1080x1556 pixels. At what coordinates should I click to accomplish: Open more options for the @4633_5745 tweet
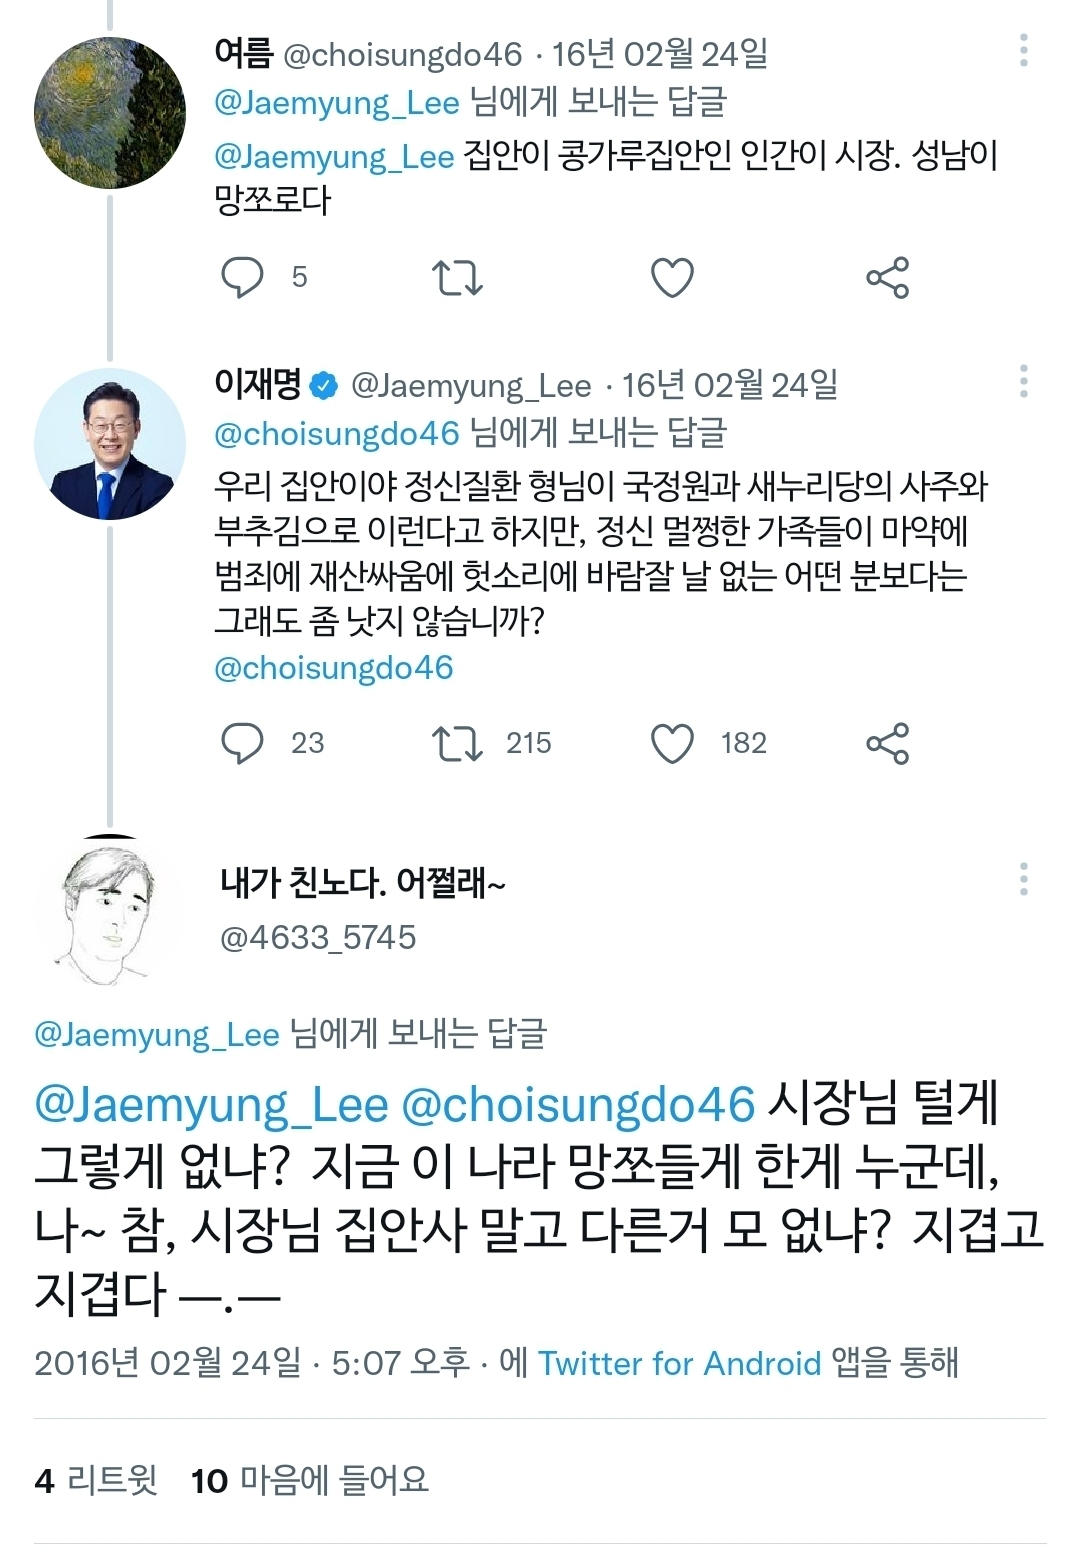pos(1023,879)
